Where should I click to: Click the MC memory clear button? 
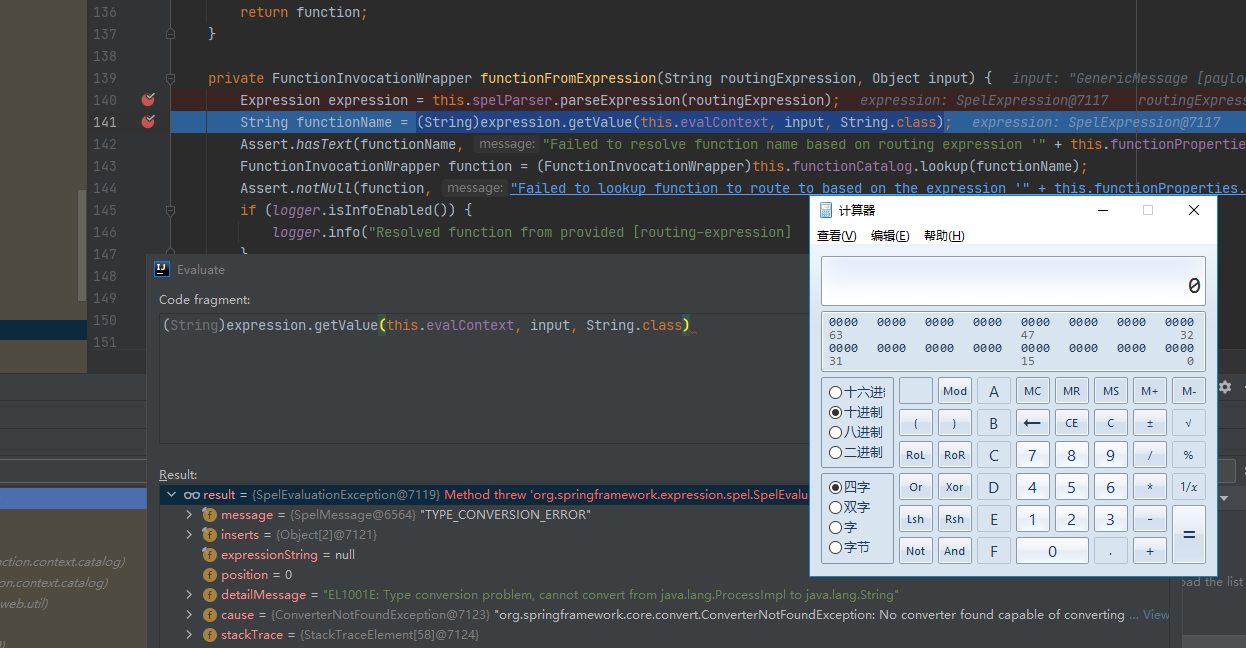1032,391
